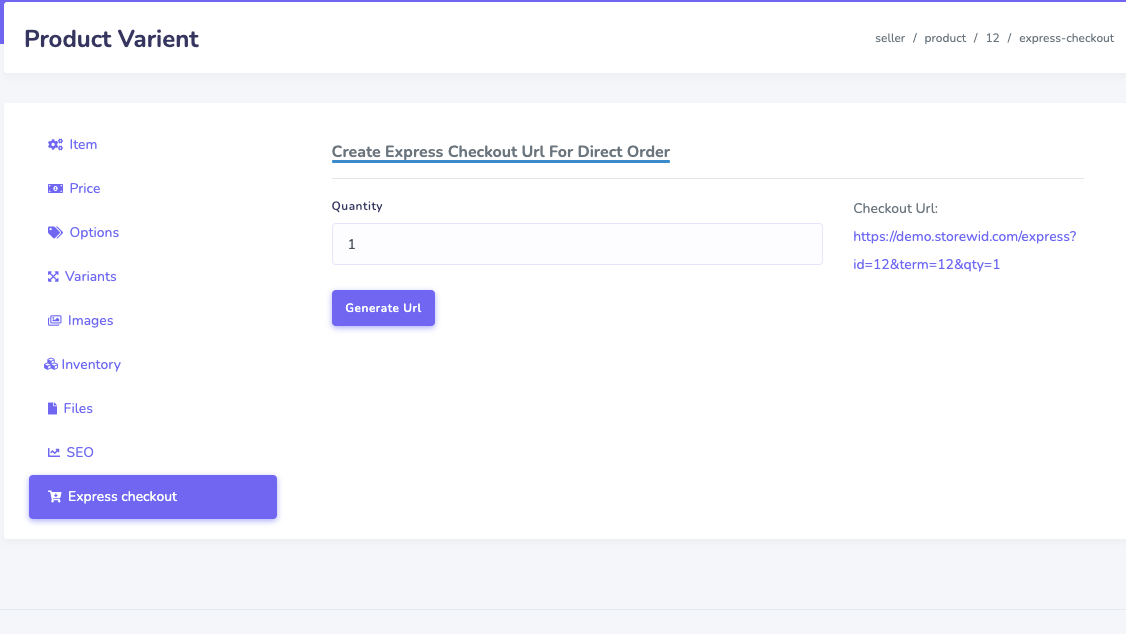Viewport: 1126px width, 634px height.
Task: Click breadcrumb item 12
Action: click(x=992, y=38)
